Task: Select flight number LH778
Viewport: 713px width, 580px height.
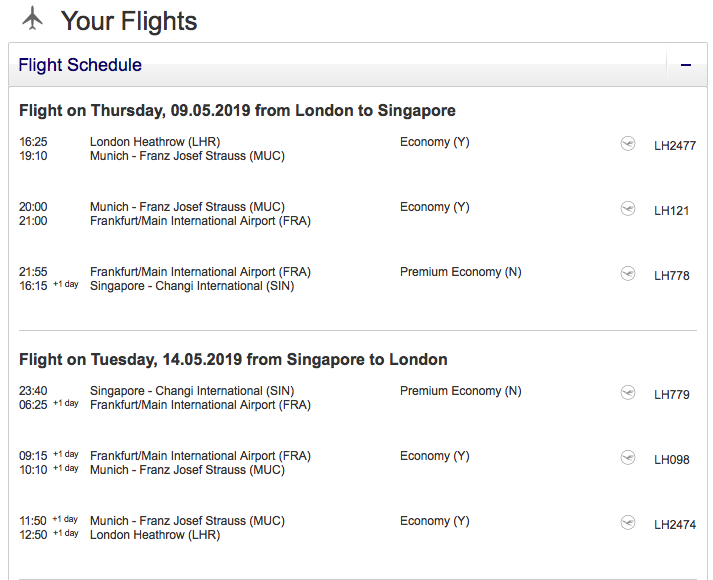Action: [671, 276]
